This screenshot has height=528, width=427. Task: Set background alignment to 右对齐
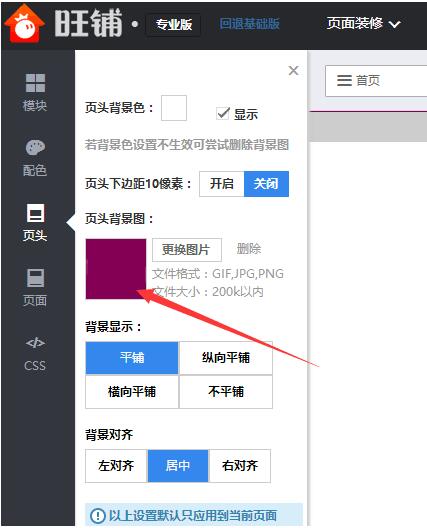pyautogui.click(x=240, y=466)
